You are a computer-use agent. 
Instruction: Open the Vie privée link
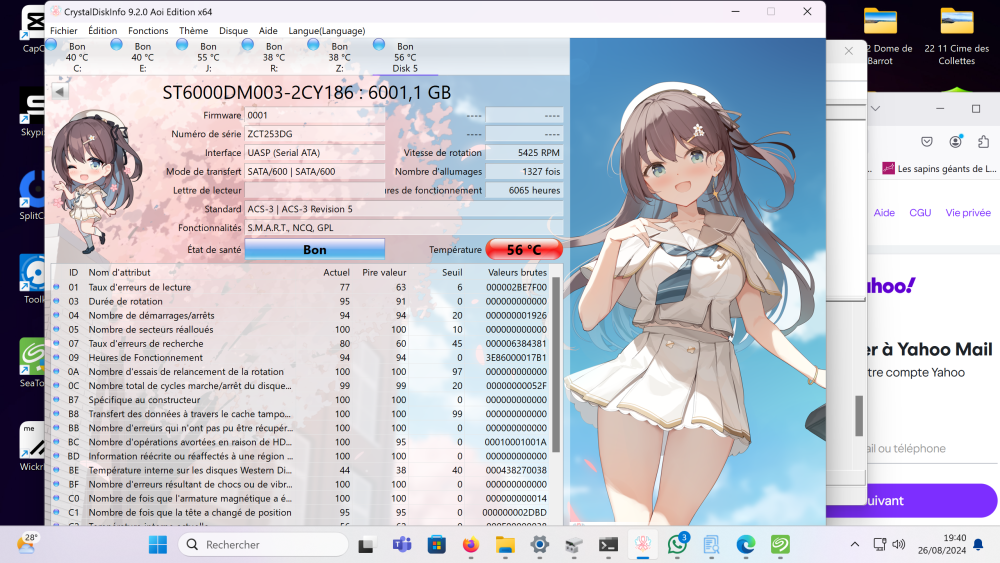coord(967,213)
